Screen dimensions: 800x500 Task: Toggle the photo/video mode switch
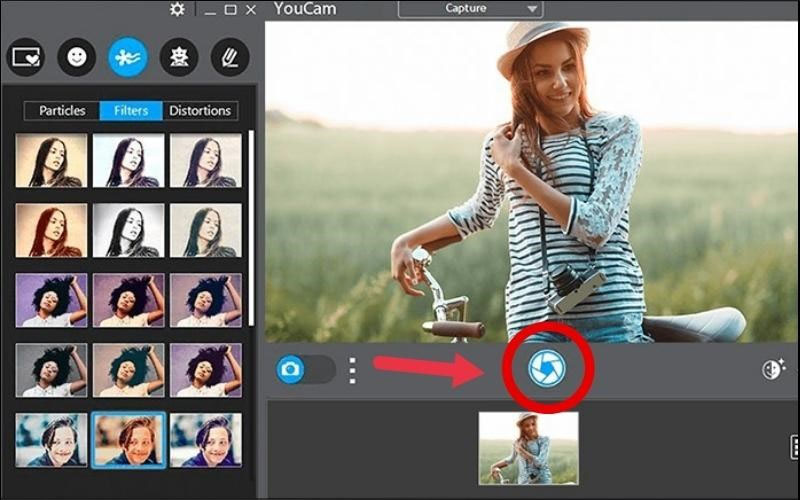click(305, 369)
